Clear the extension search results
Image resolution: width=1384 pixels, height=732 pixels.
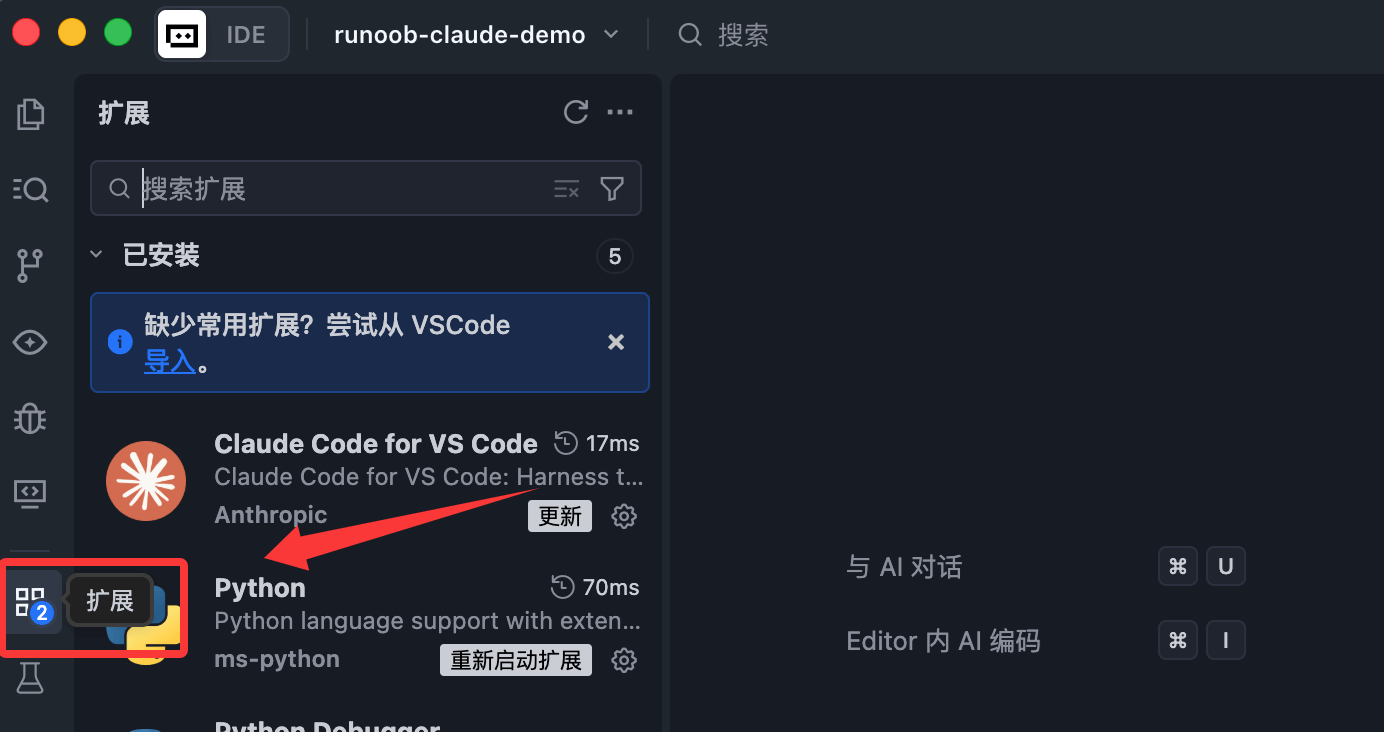coord(567,189)
